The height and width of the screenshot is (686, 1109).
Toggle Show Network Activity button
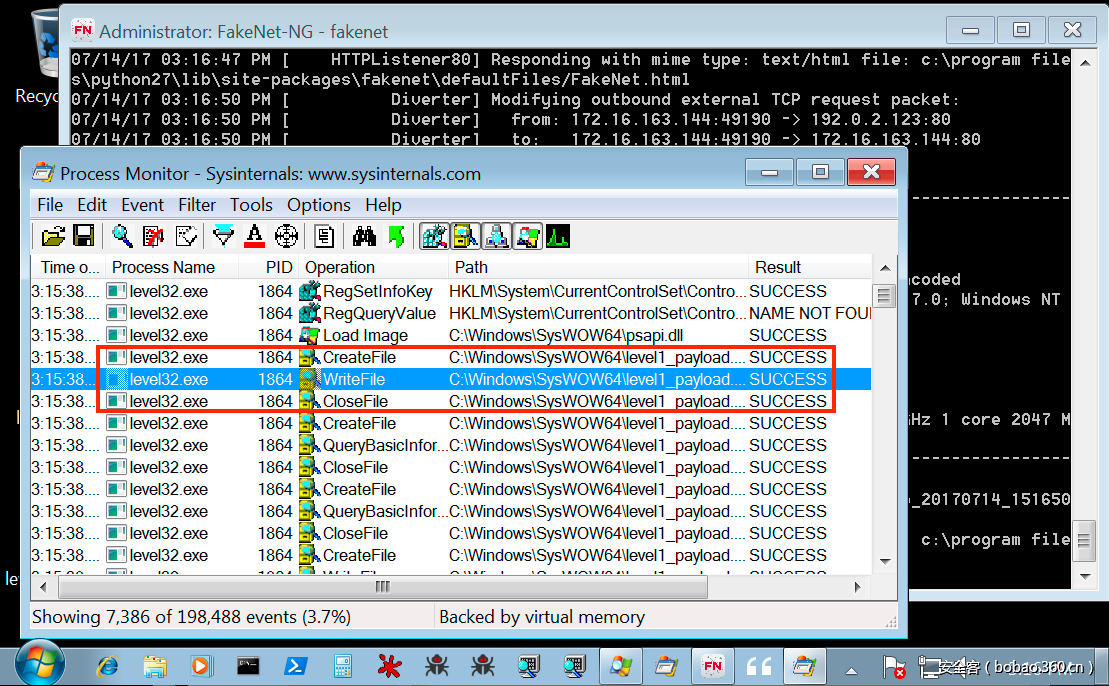click(x=496, y=237)
